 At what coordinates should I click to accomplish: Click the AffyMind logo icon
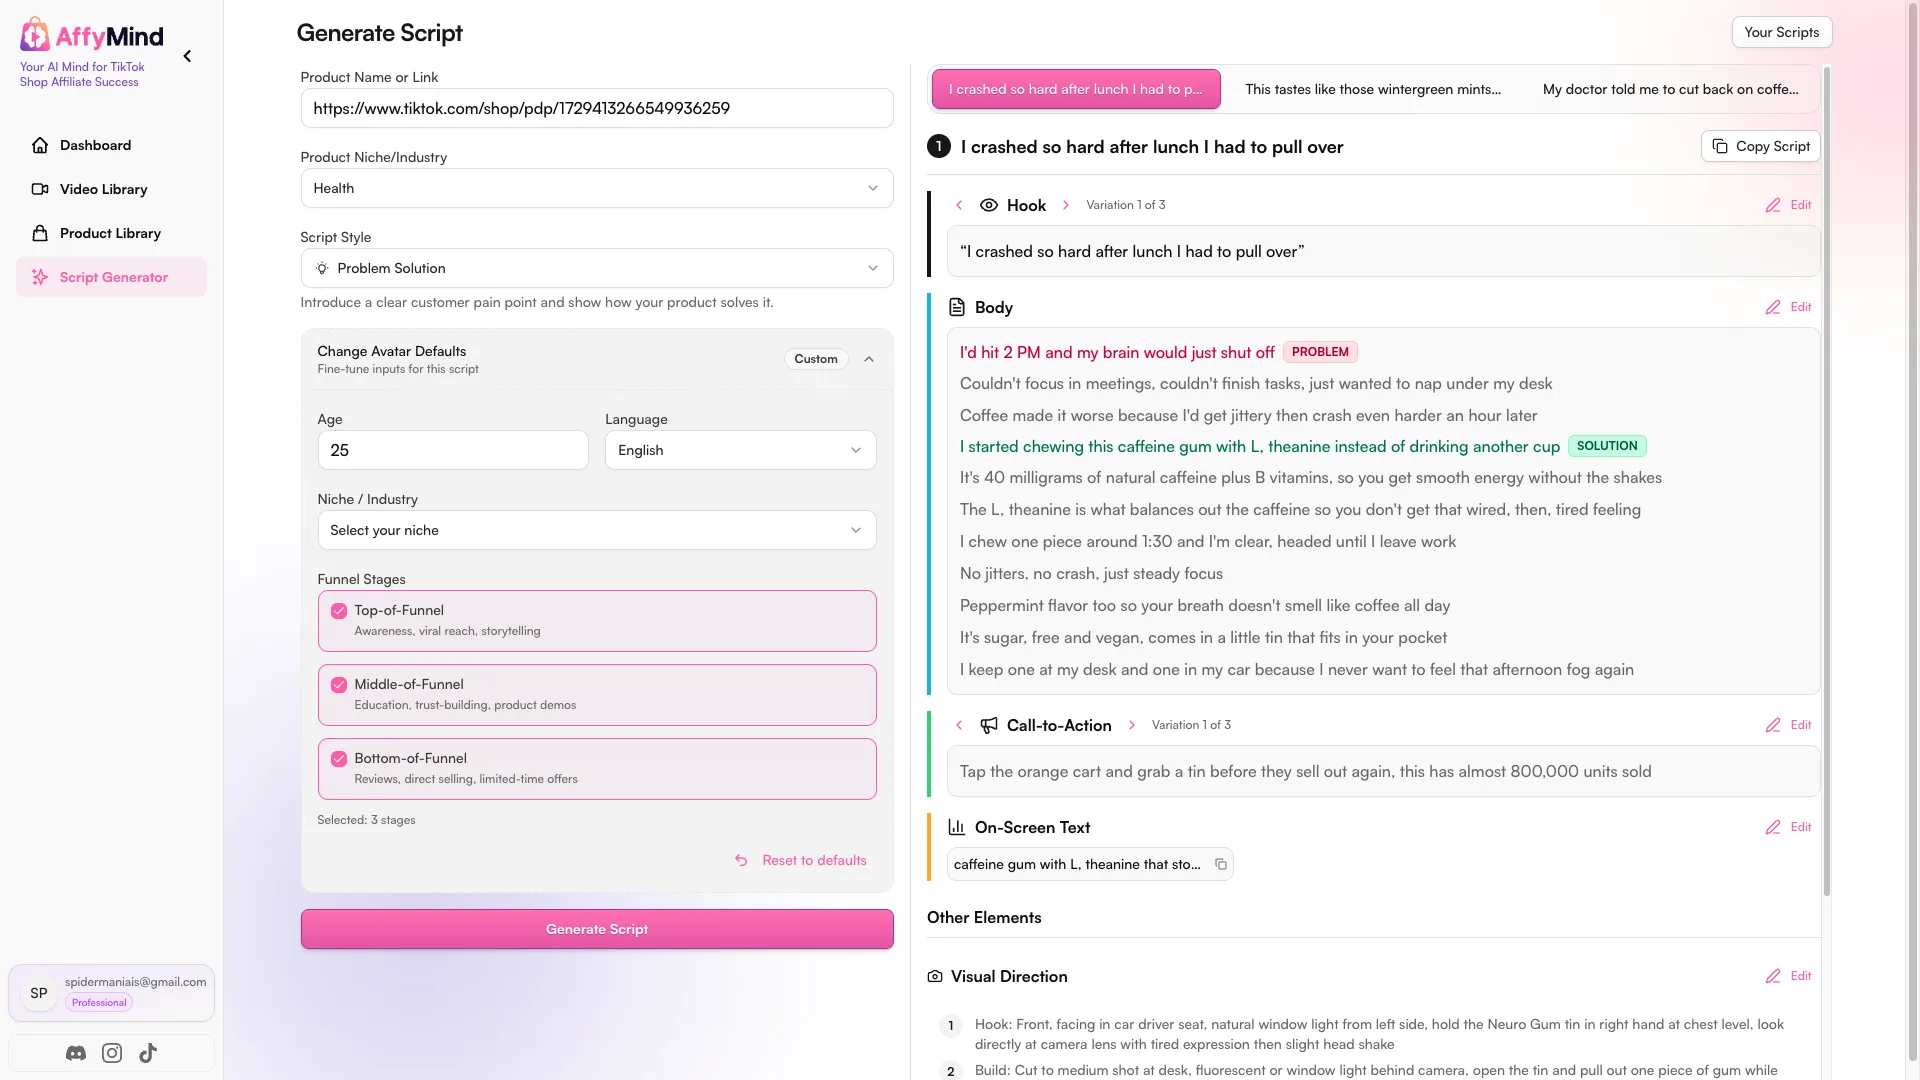[x=35, y=35]
